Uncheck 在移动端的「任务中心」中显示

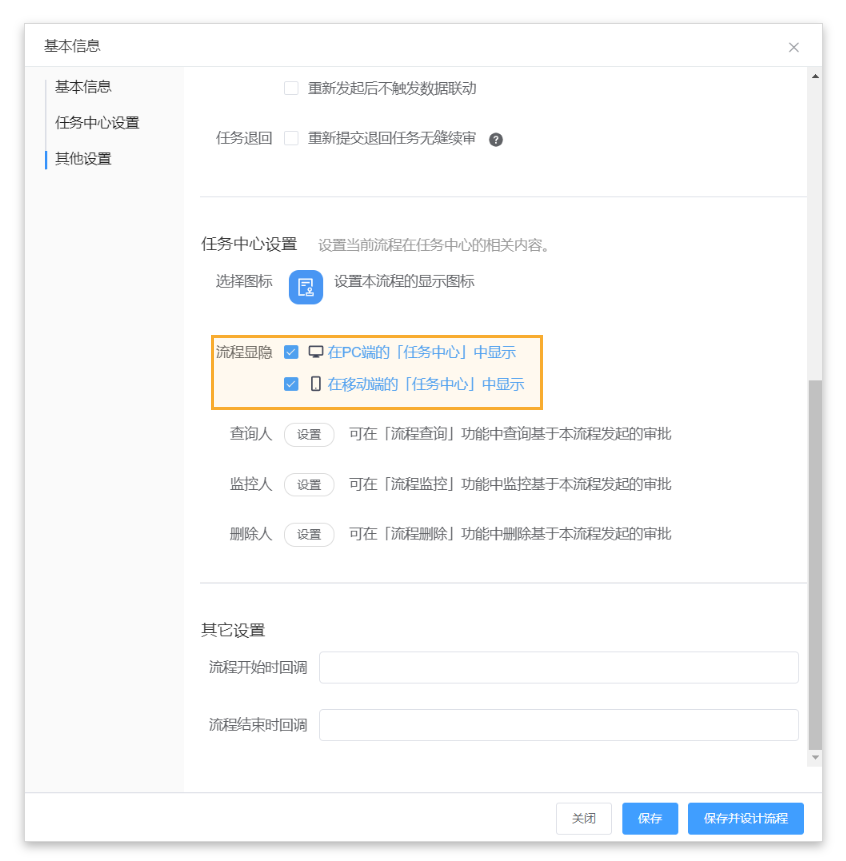(x=291, y=383)
